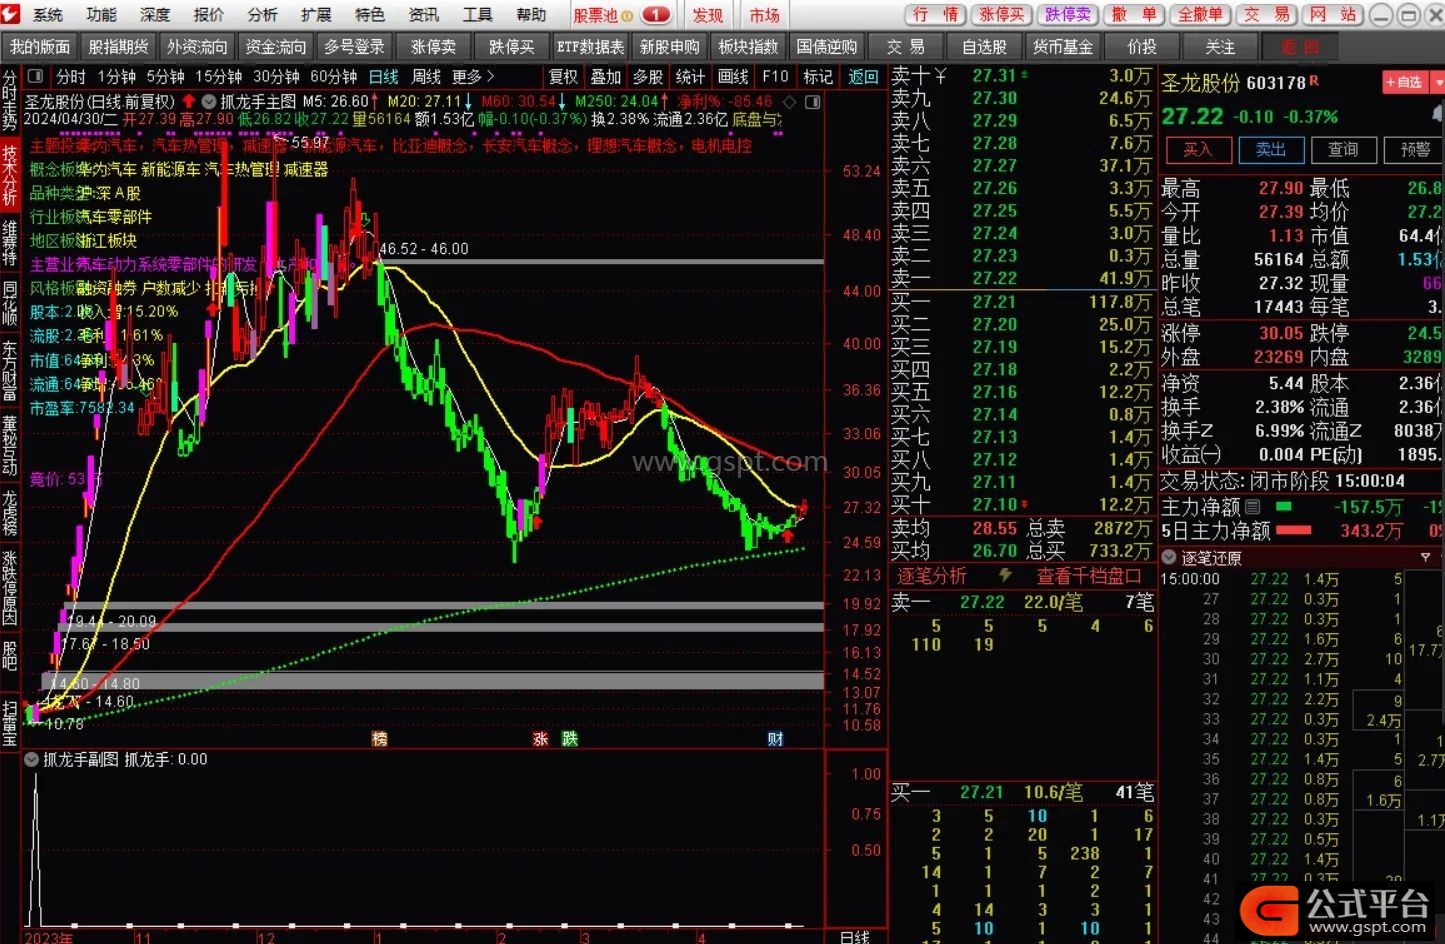The image size is (1445, 944).
Task: Open the 报价 menu
Action: coord(209,15)
